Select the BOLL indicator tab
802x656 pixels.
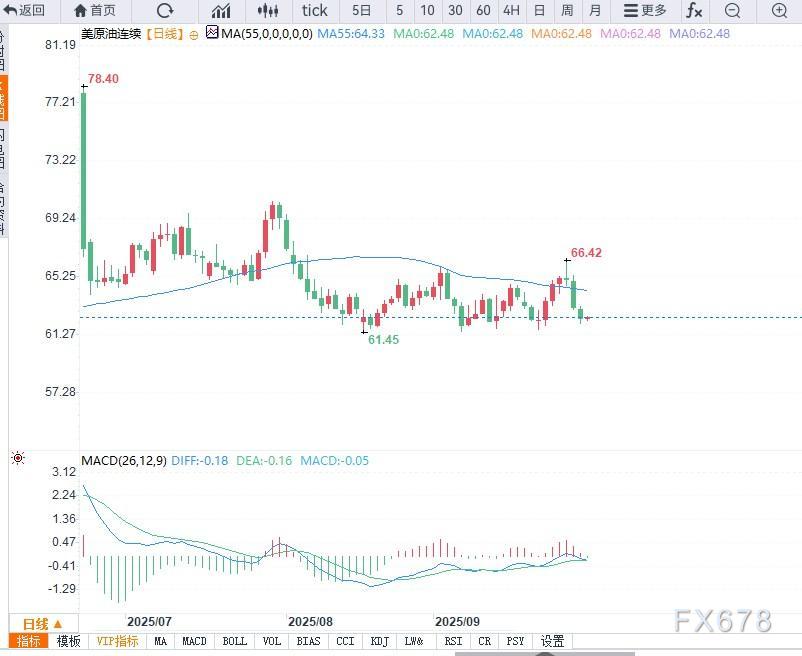234,641
